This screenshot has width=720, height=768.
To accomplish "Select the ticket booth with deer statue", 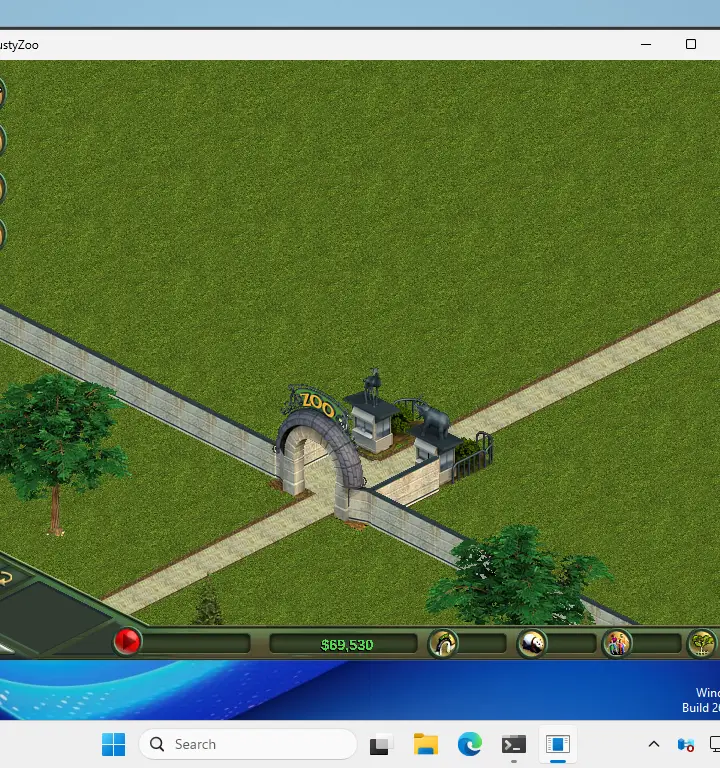I will tap(372, 414).
